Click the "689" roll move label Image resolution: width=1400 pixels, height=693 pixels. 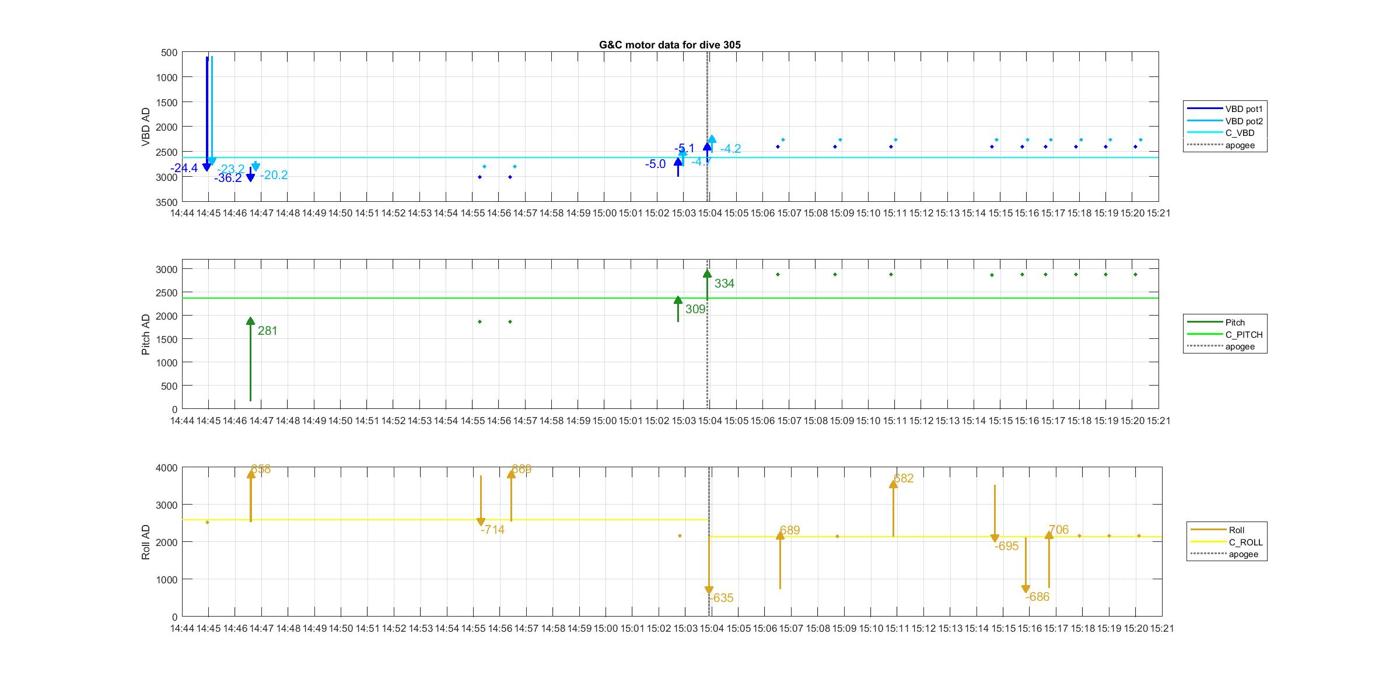[789, 530]
